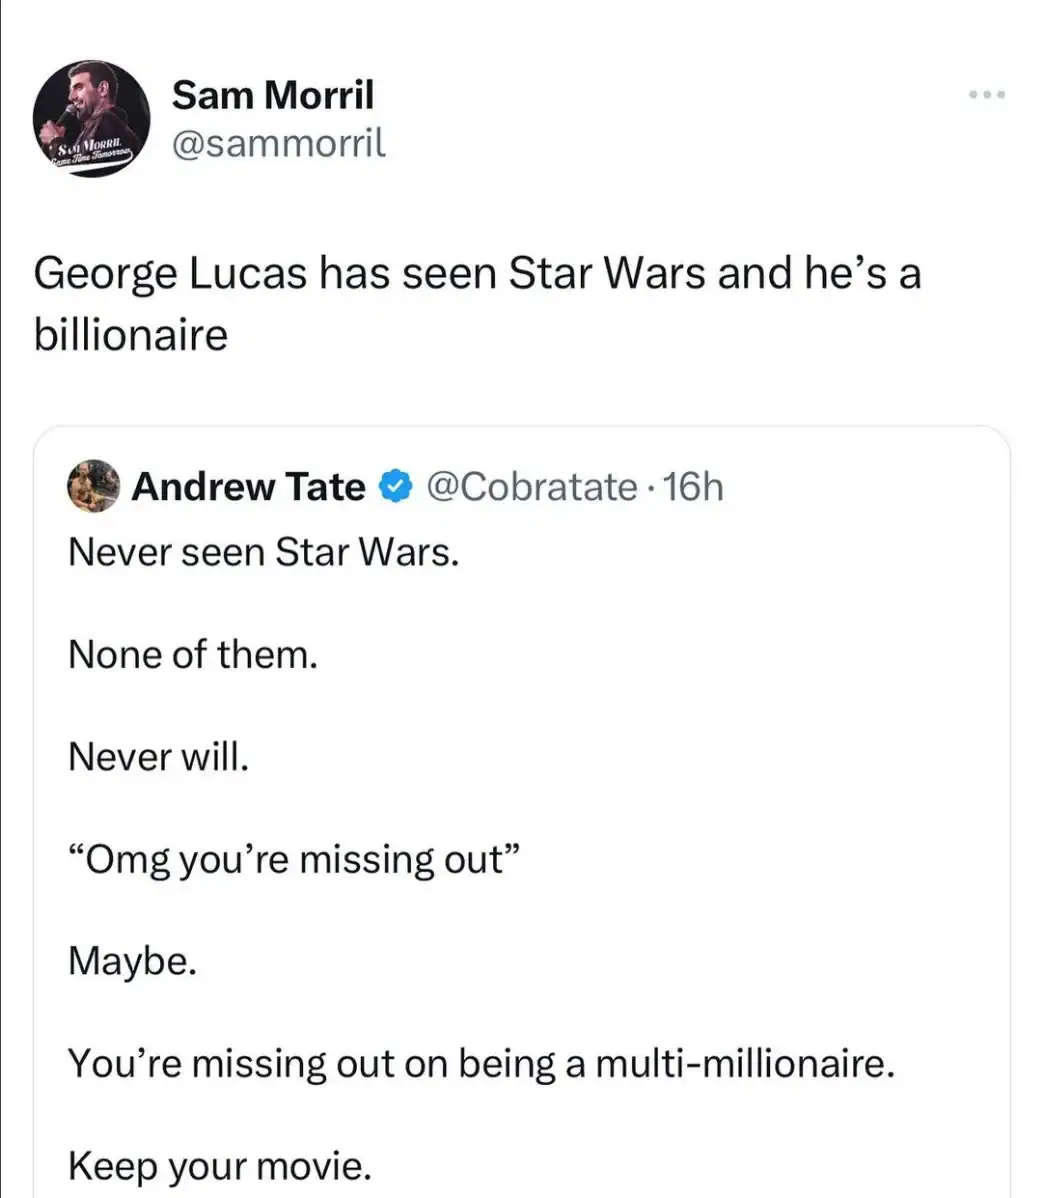The image size is (1038, 1198).
Task: Click the line mentioning 'multi-millionaire'
Action: (x=480, y=1063)
